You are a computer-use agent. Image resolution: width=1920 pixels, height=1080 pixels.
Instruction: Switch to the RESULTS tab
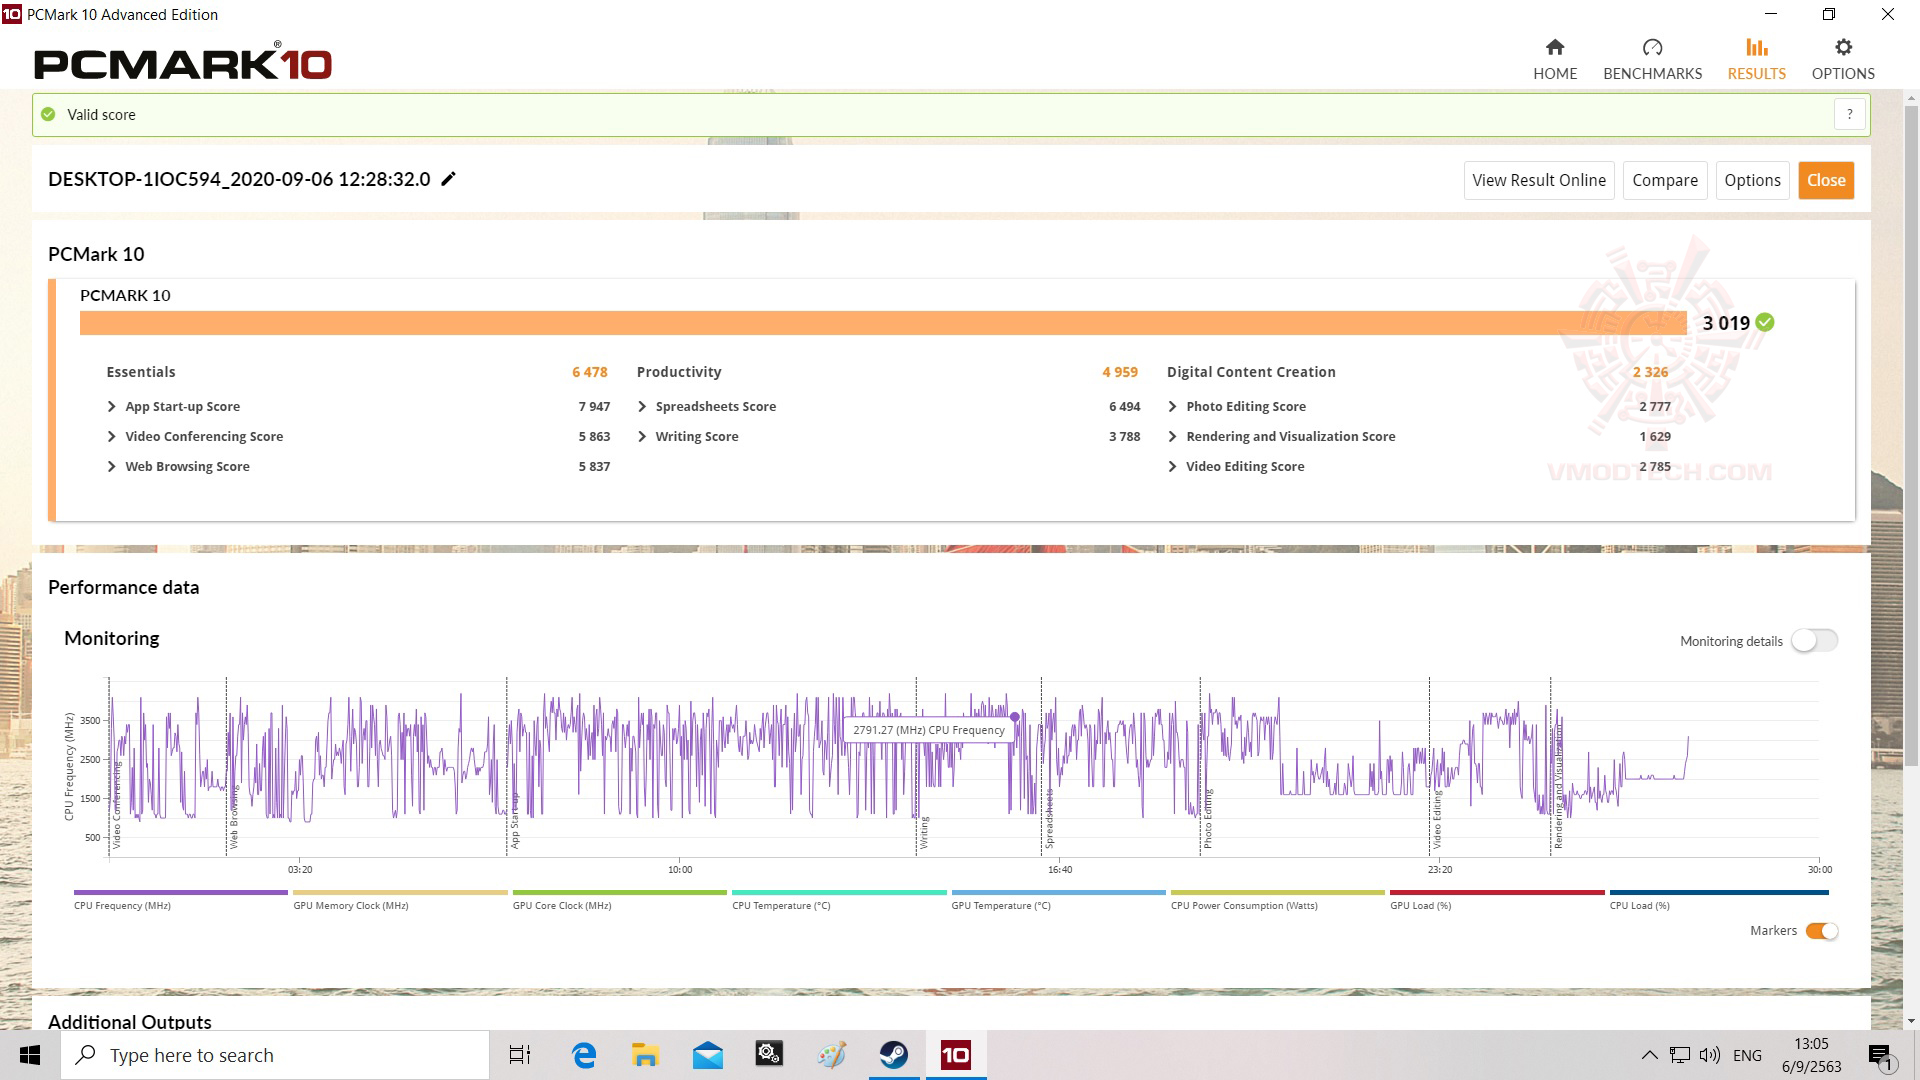click(1756, 60)
